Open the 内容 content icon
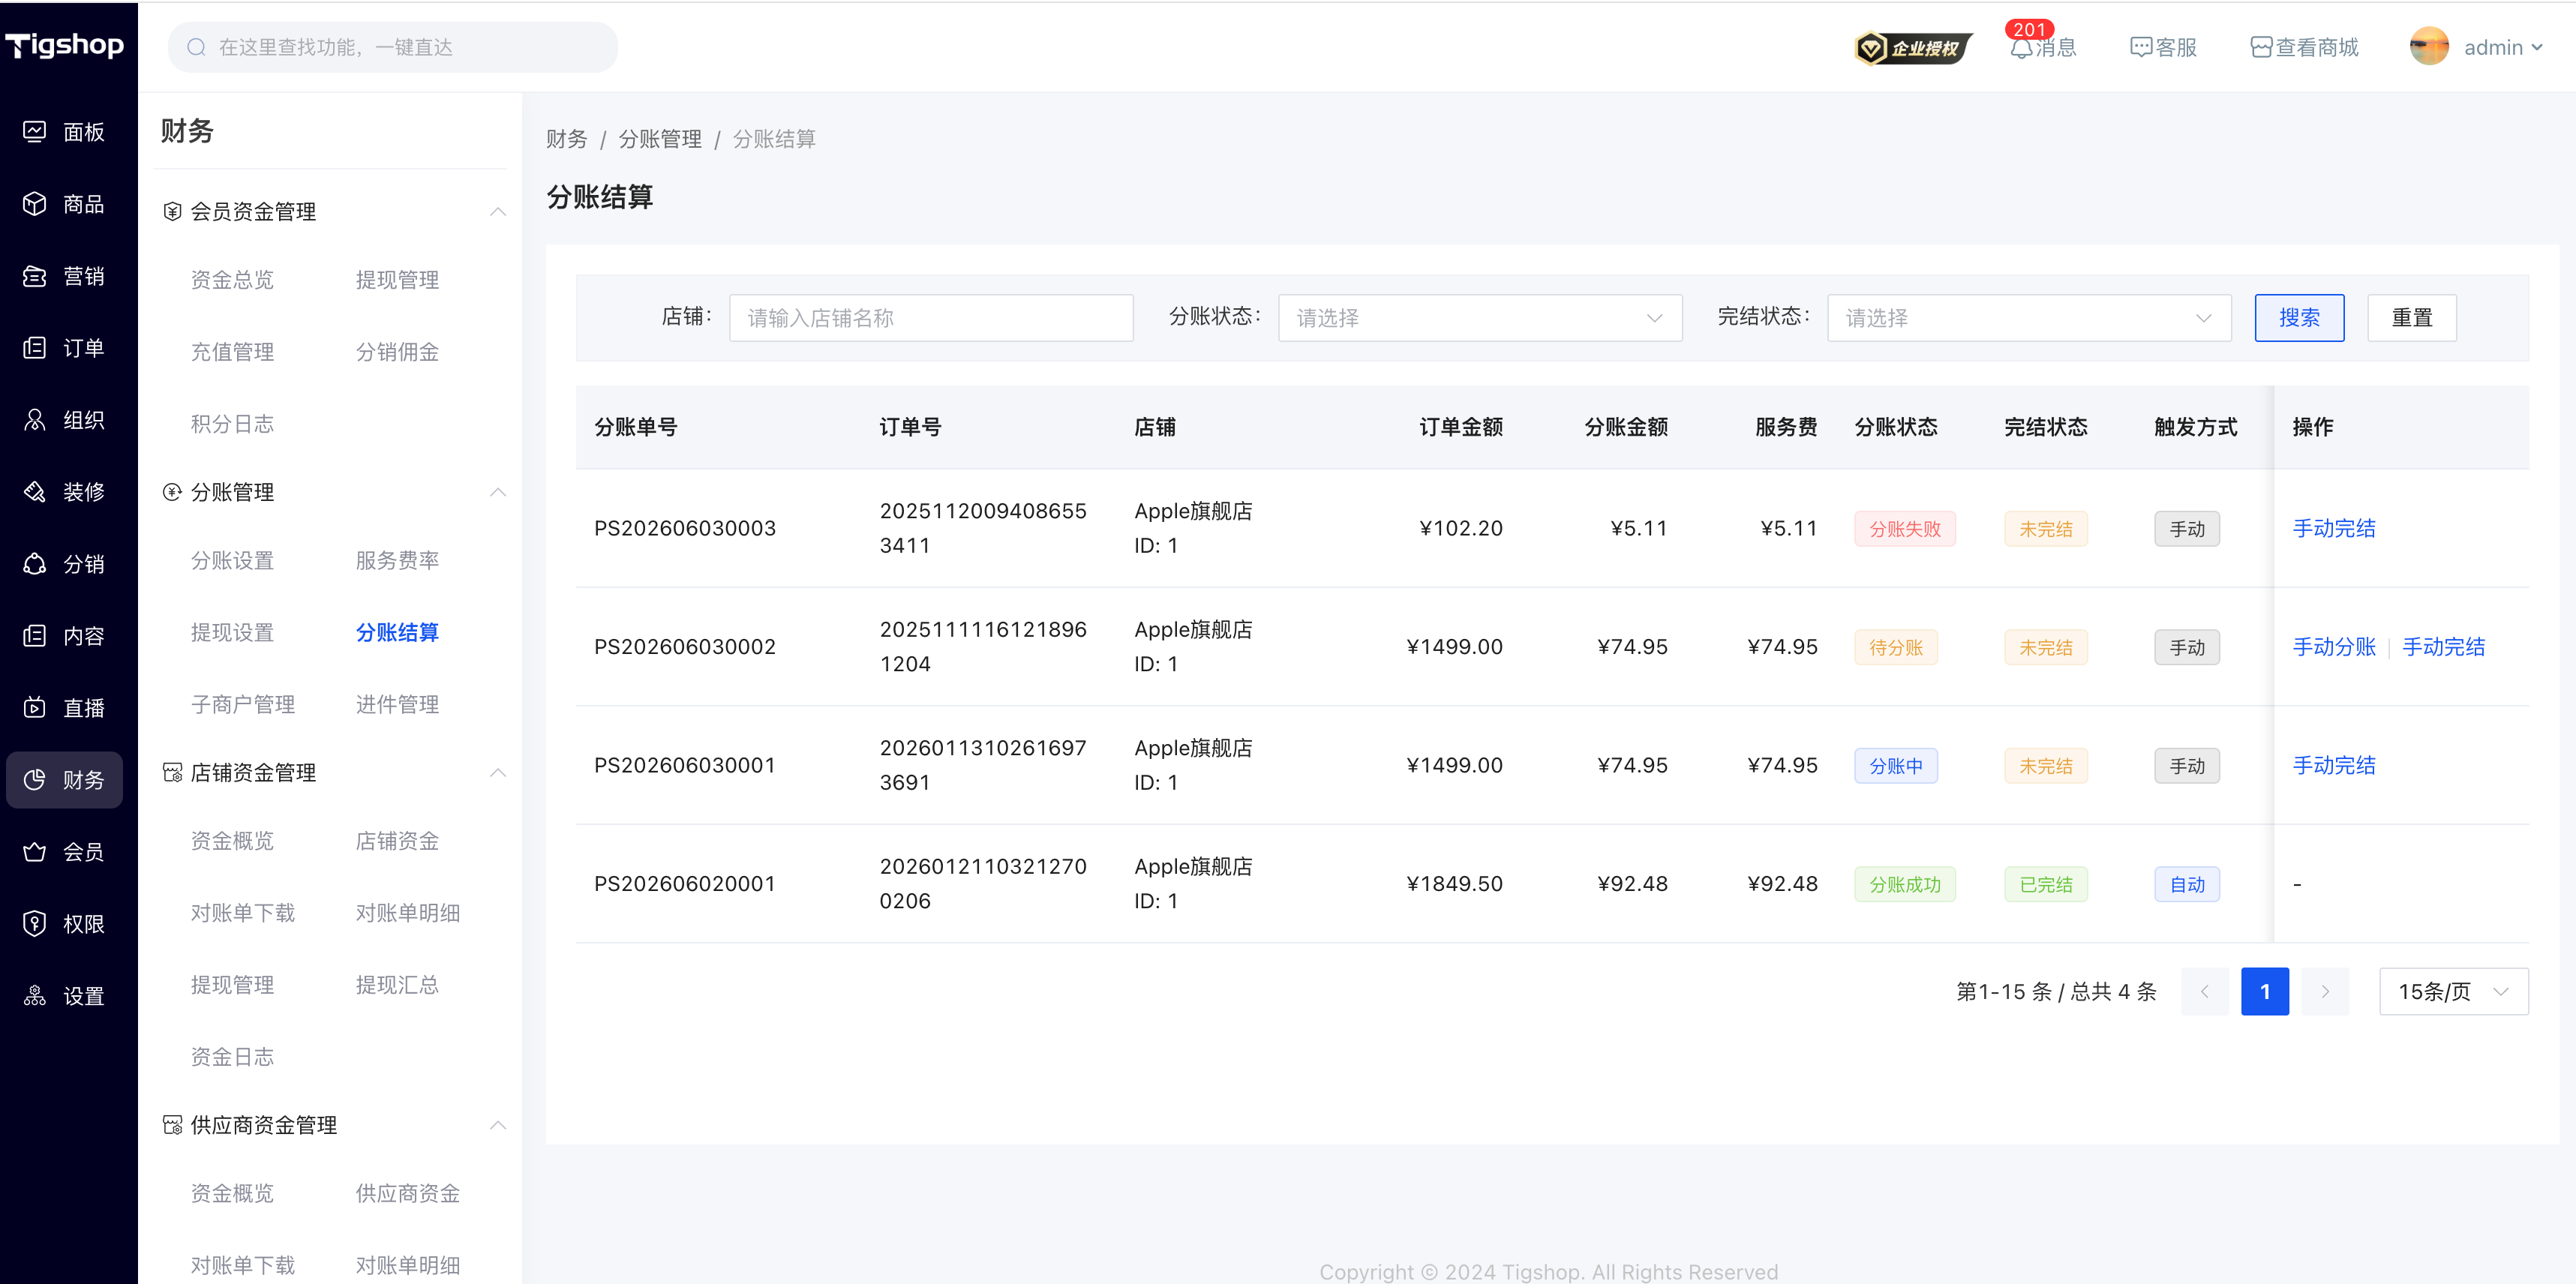Screen dimensions: 2576x1284 (x=35, y=635)
